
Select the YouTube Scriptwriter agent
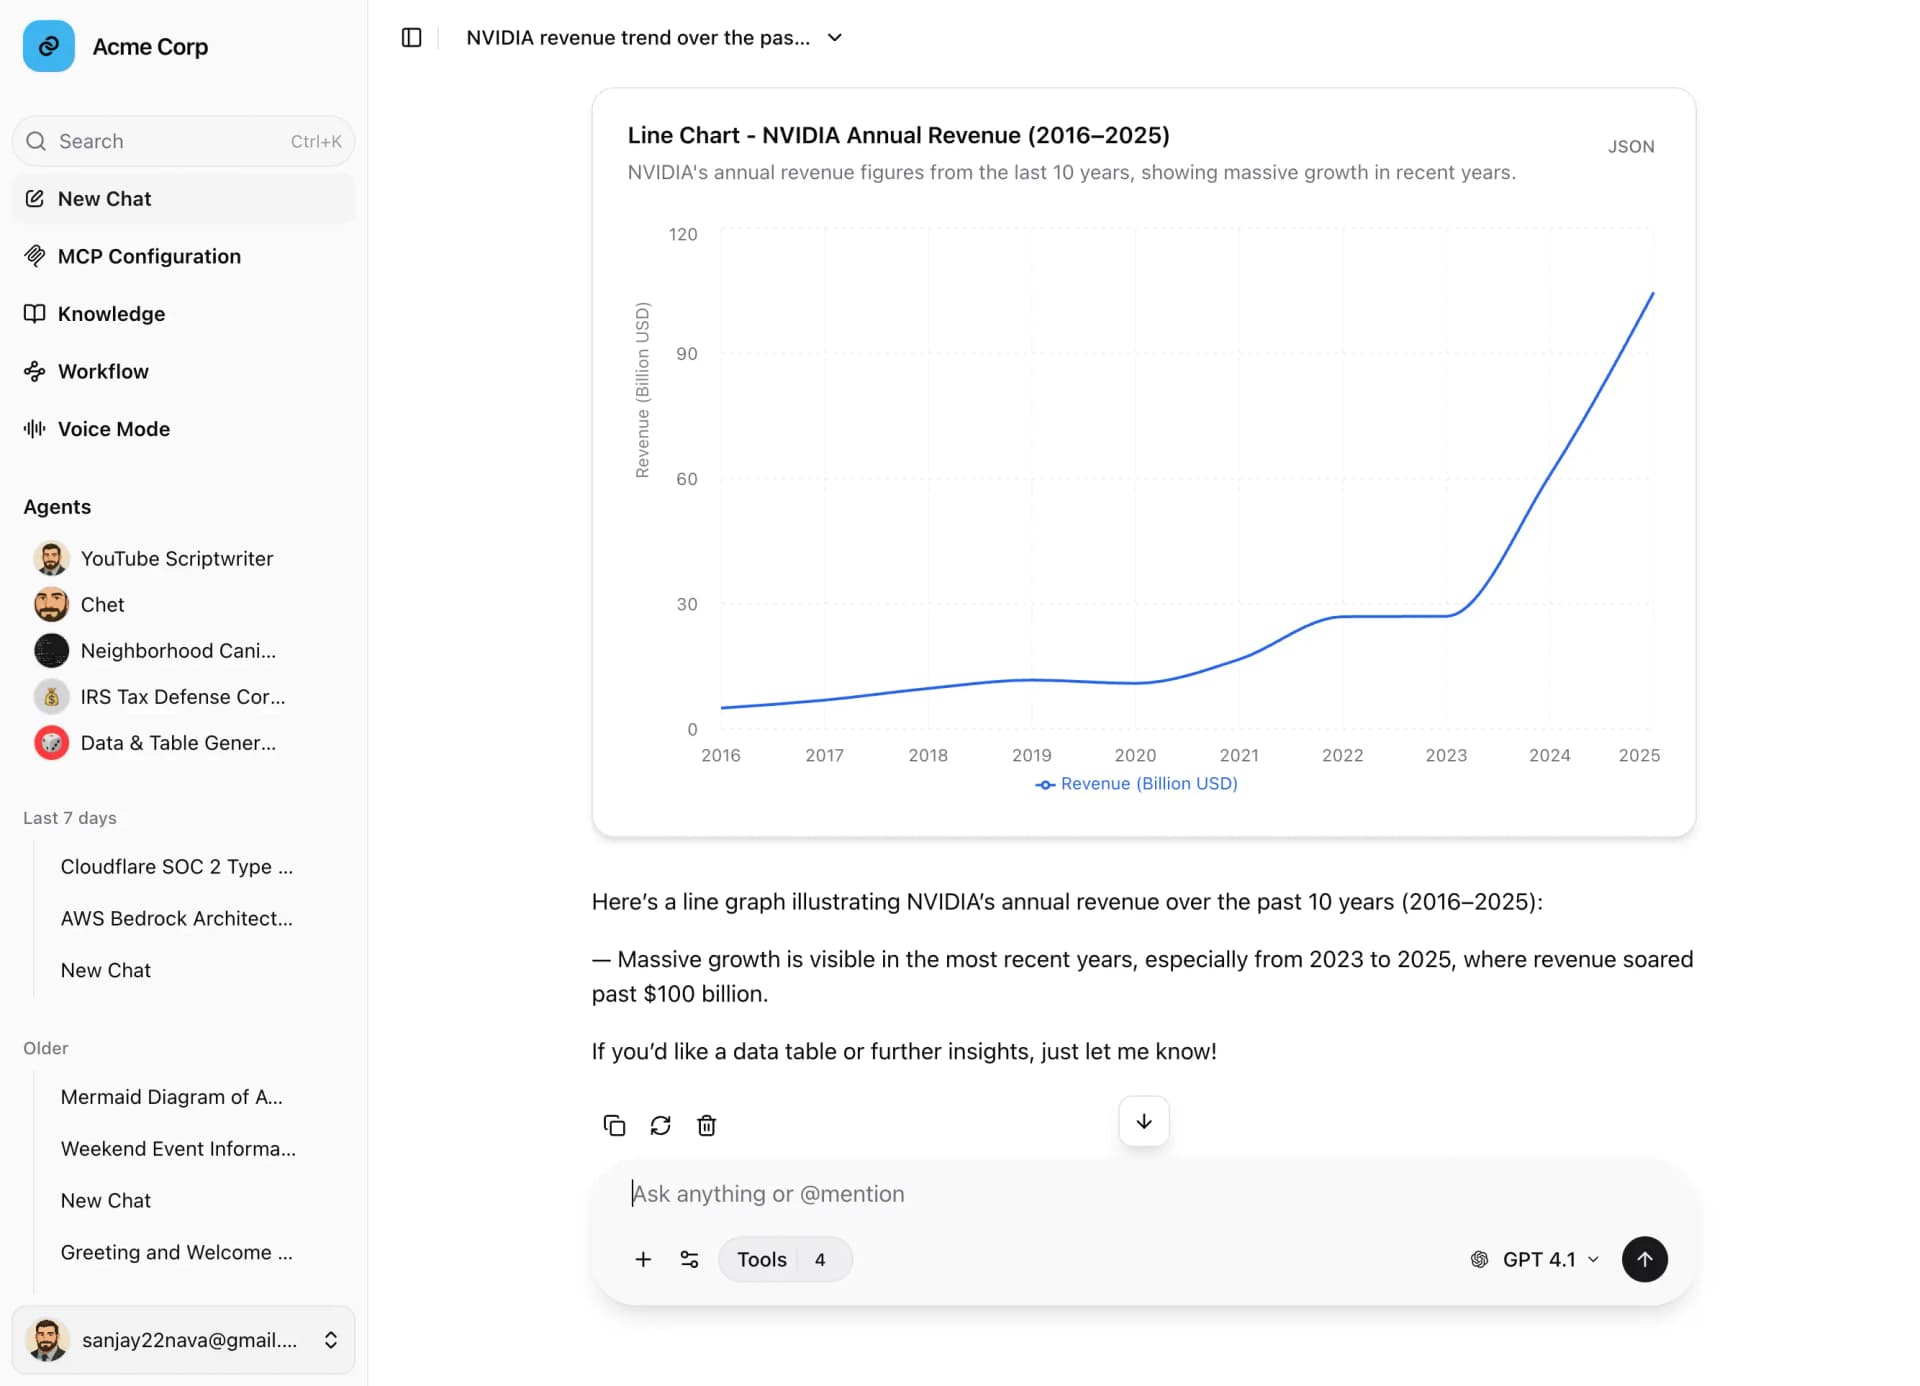176,558
